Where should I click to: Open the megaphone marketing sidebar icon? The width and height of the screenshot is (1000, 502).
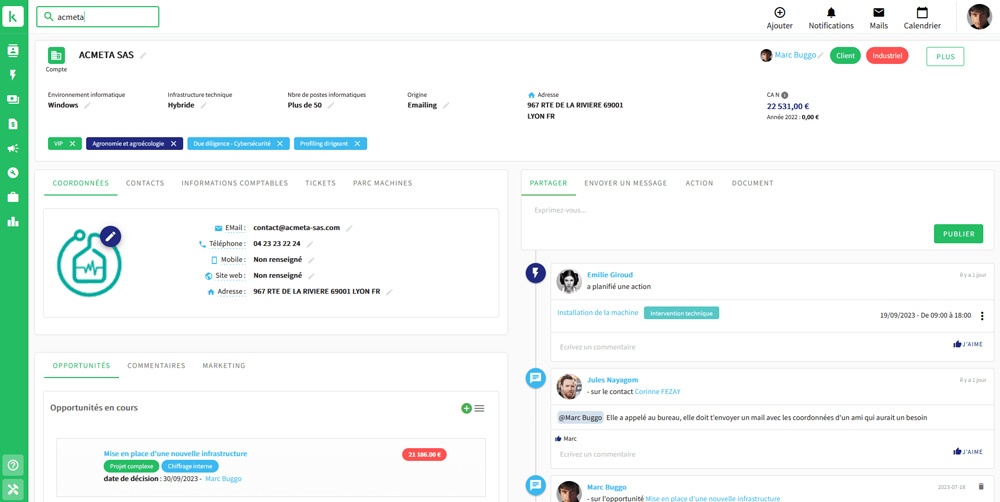click(13, 148)
